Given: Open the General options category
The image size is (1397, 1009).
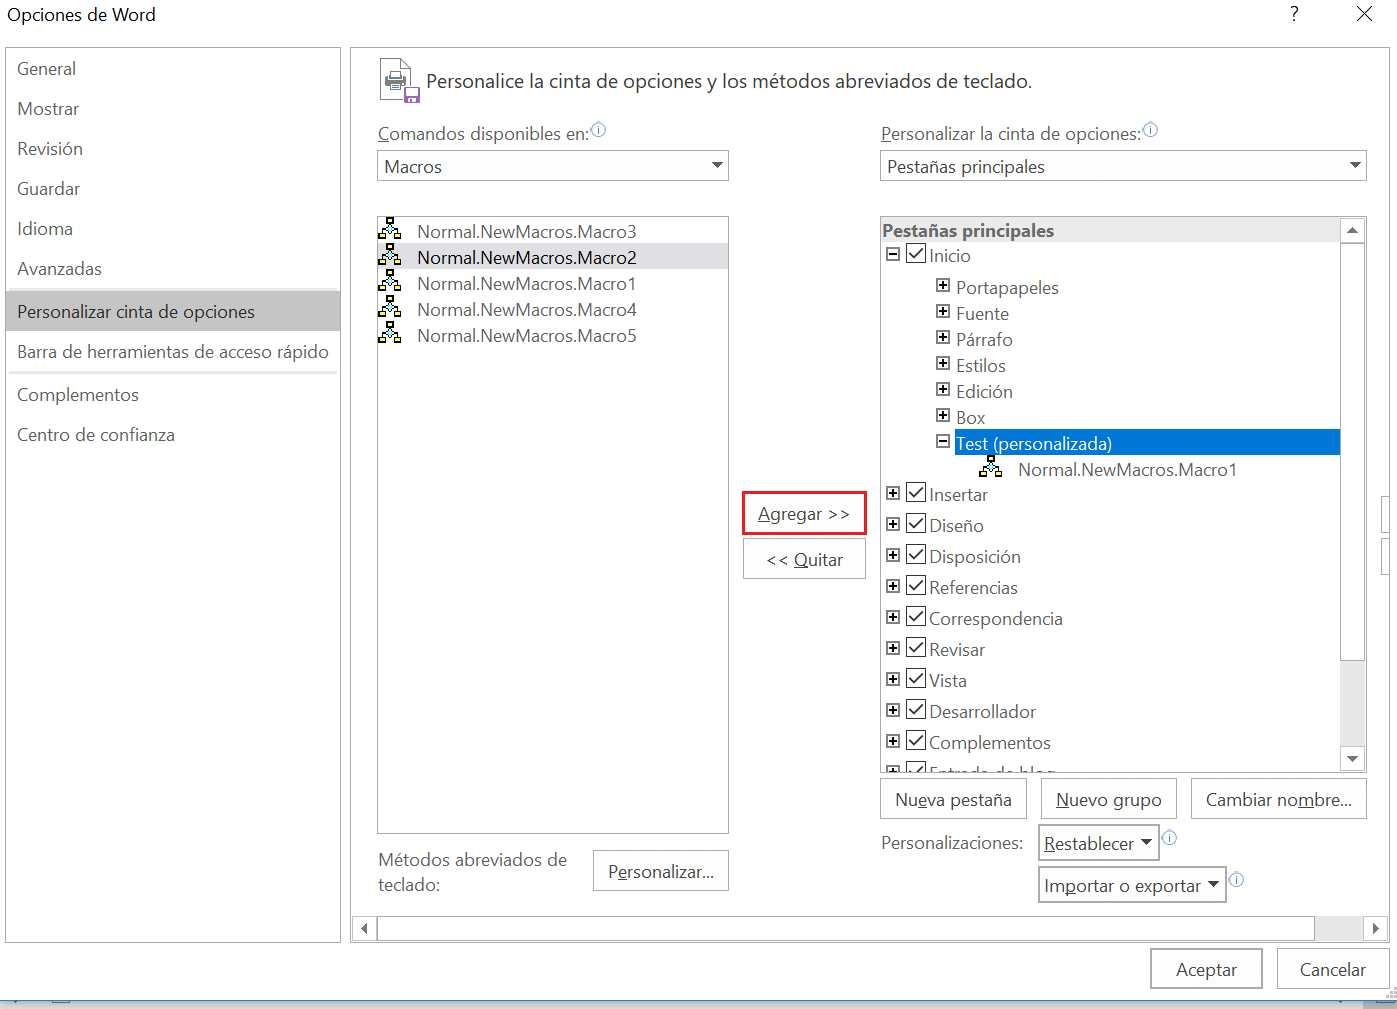Looking at the screenshot, I should [x=173, y=69].
